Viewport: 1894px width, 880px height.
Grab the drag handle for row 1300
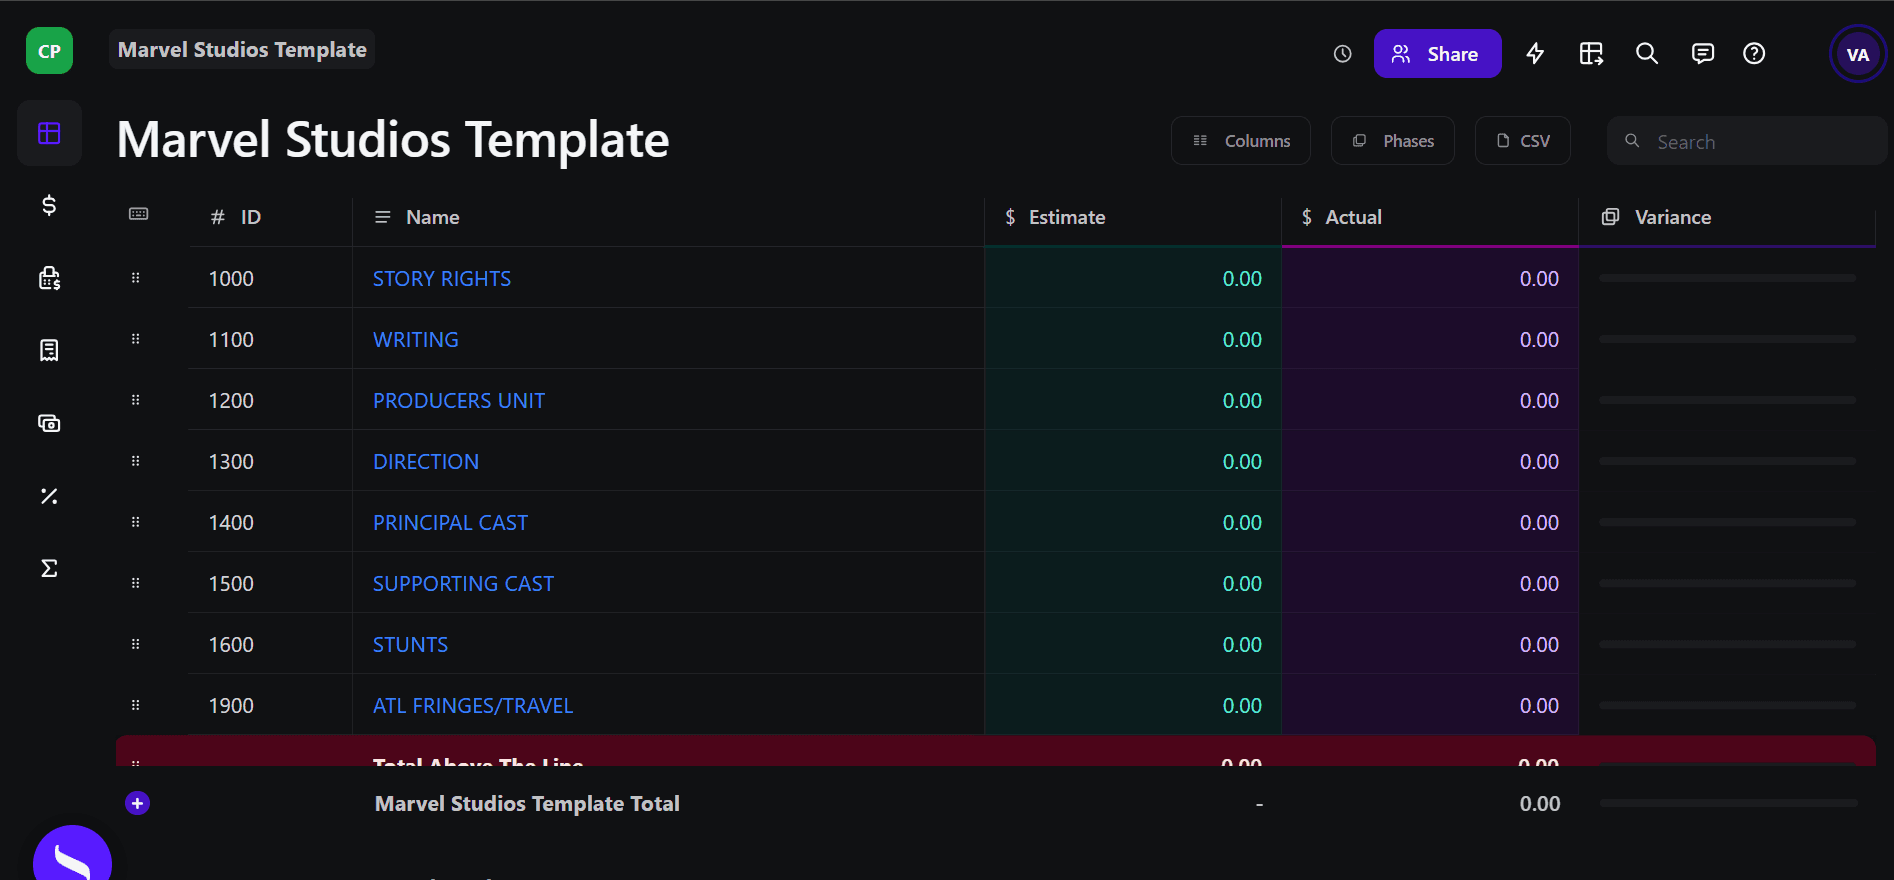pos(136,461)
